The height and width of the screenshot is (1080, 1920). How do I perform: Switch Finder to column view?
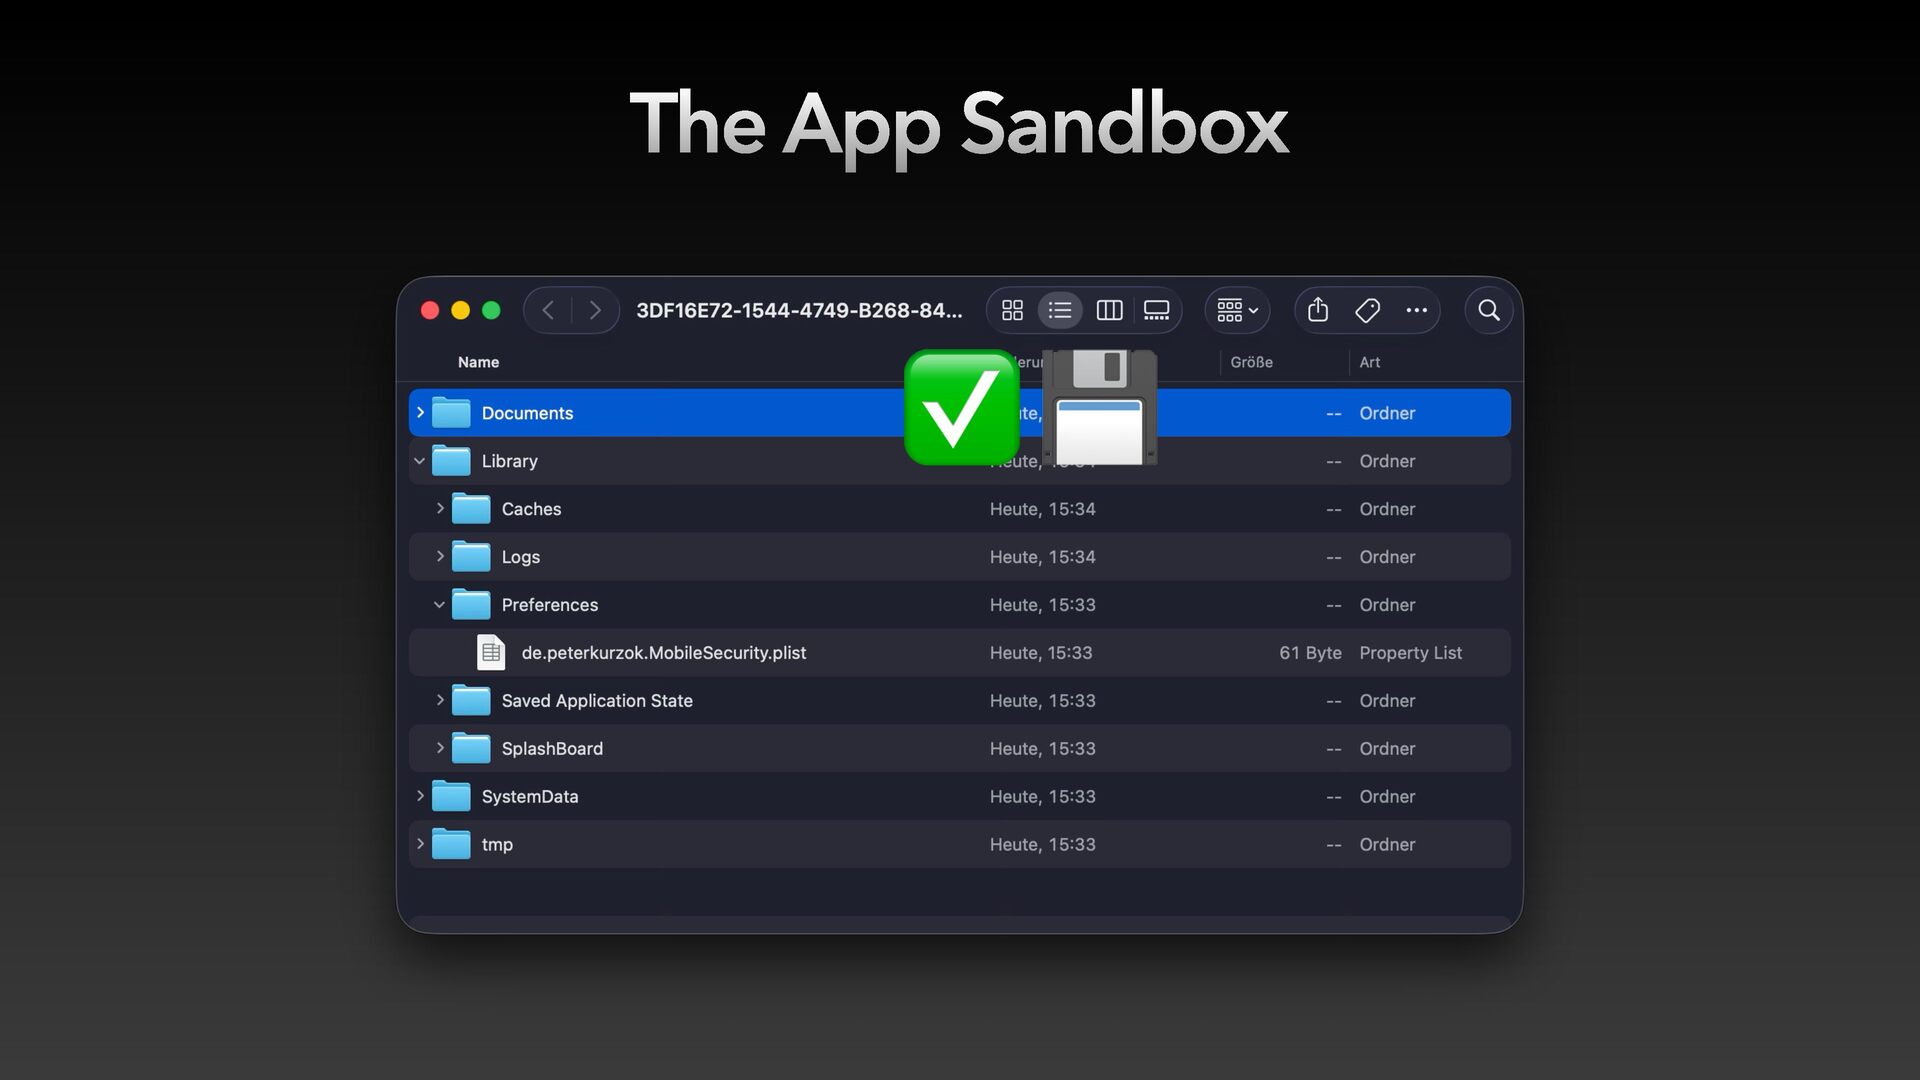[x=1109, y=310]
